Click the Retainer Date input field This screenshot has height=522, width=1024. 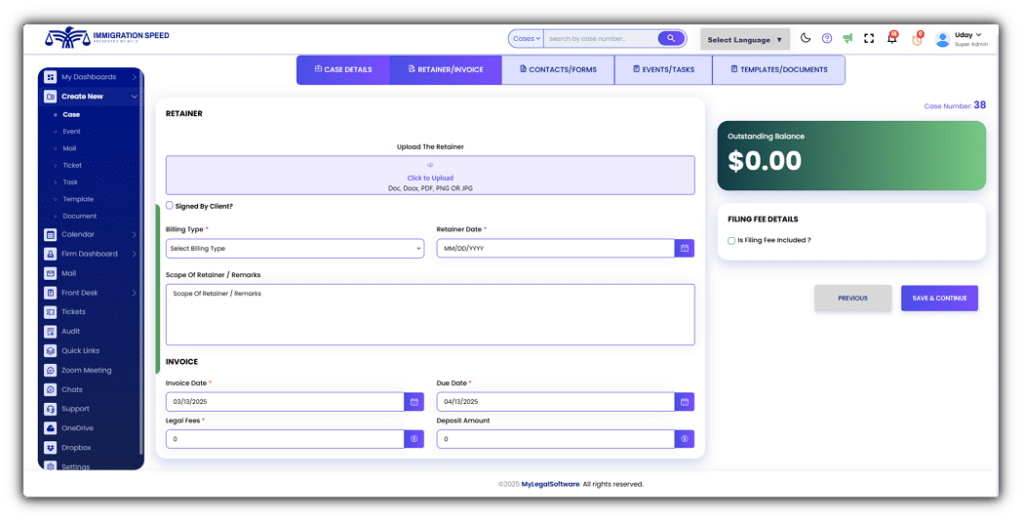(x=556, y=248)
